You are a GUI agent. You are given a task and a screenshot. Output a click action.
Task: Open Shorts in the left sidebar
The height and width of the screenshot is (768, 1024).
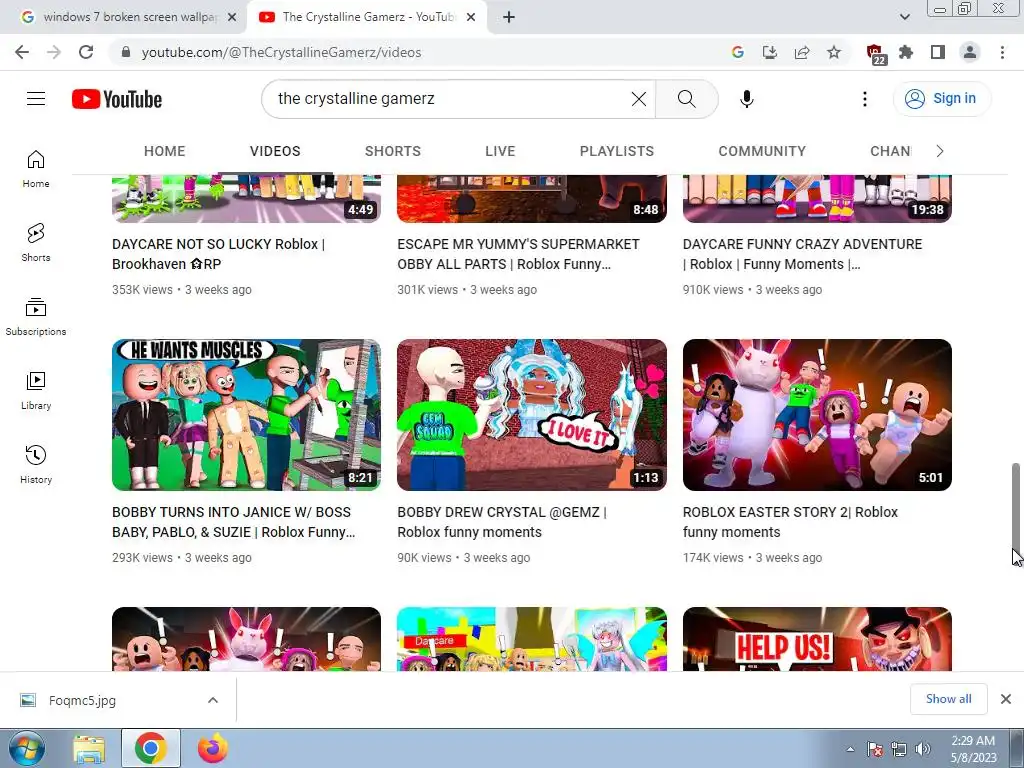pos(36,242)
